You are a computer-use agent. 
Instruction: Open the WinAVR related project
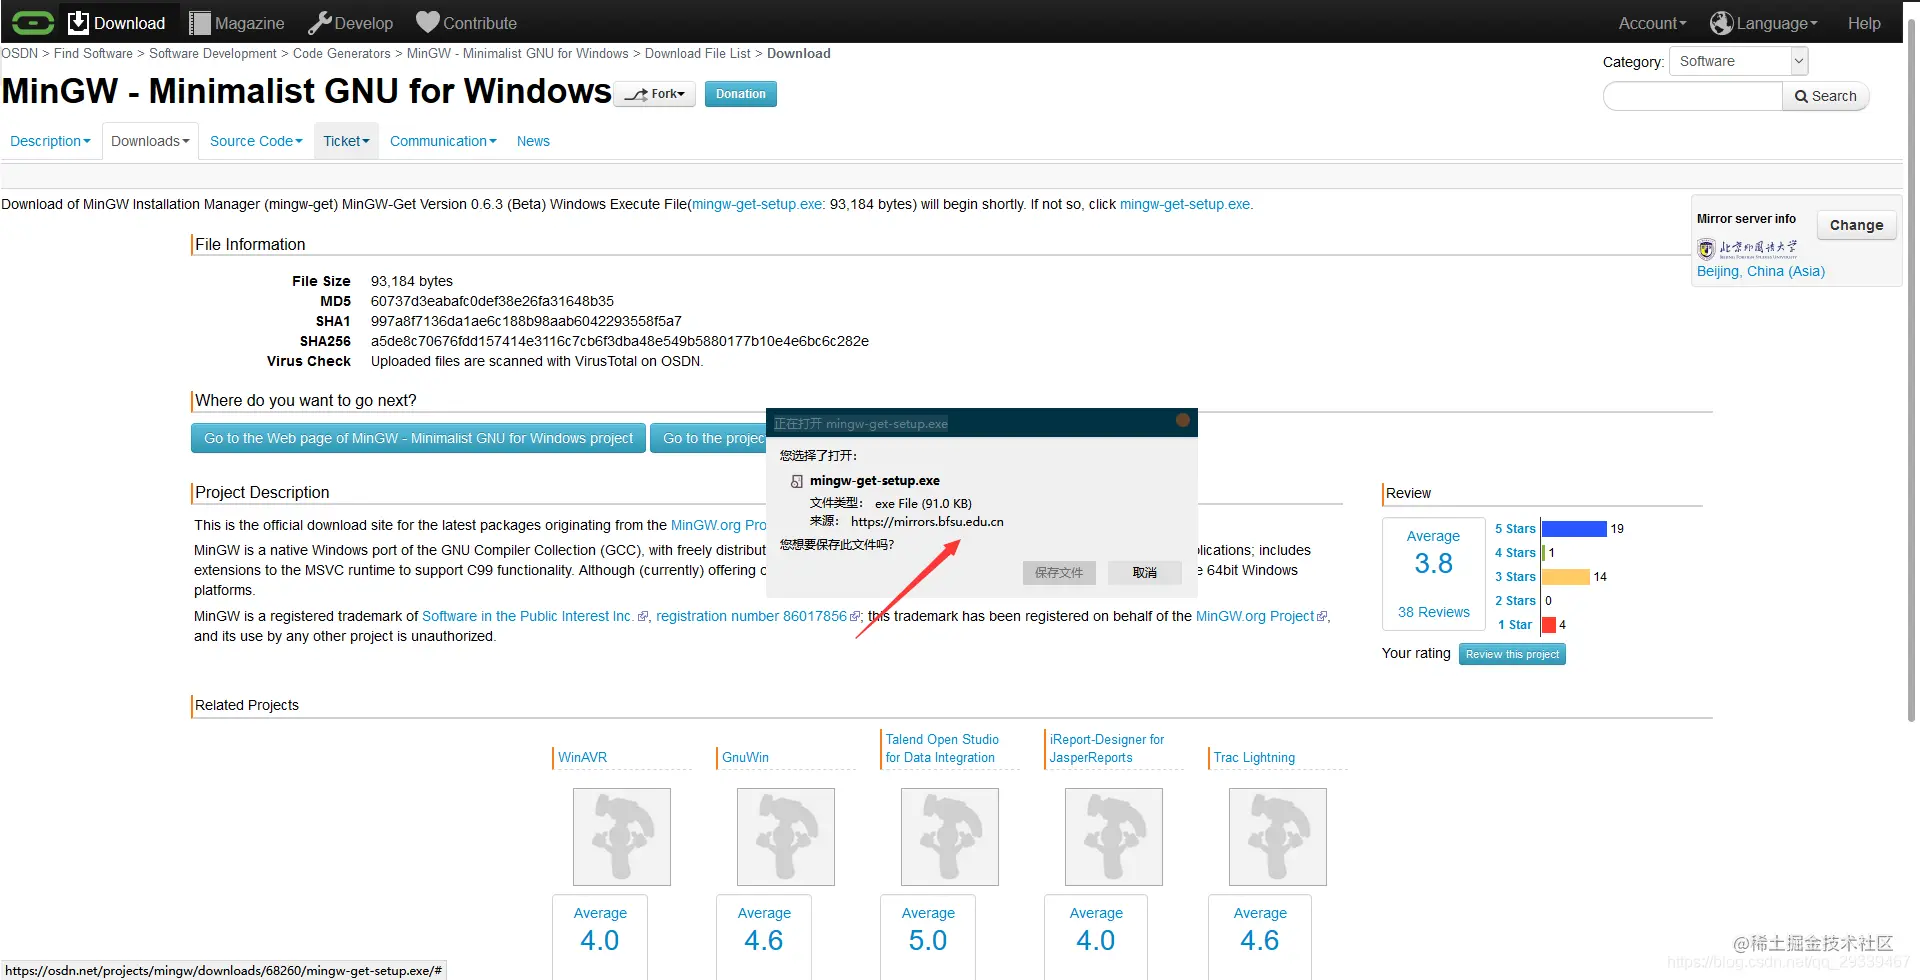click(x=582, y=758)
